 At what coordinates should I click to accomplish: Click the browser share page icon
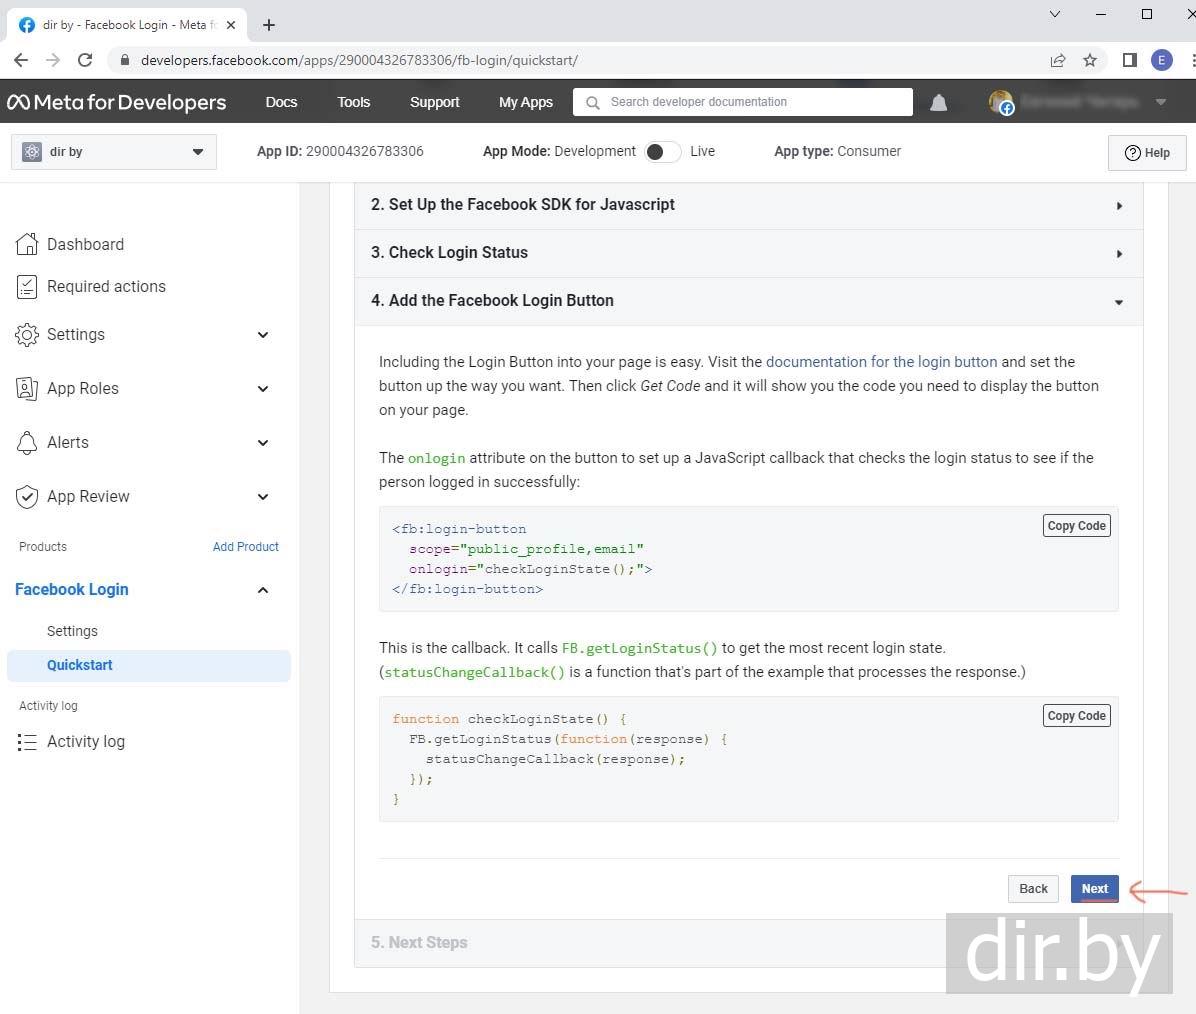coord(1057,60)
